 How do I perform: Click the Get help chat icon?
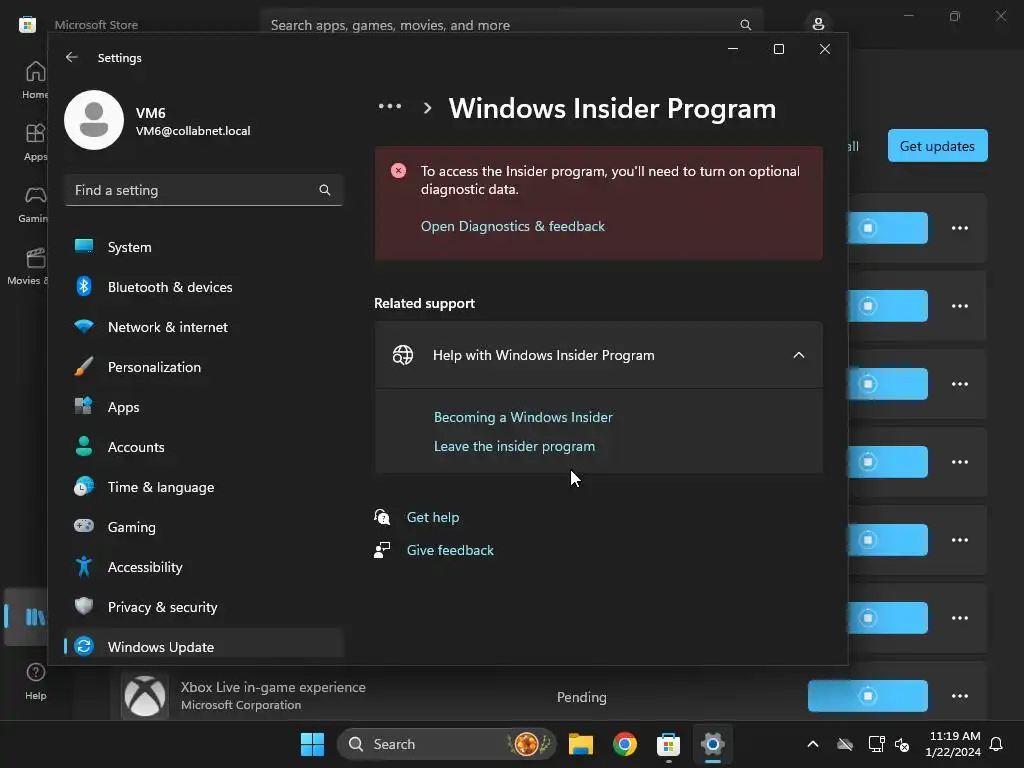[382, 517]
